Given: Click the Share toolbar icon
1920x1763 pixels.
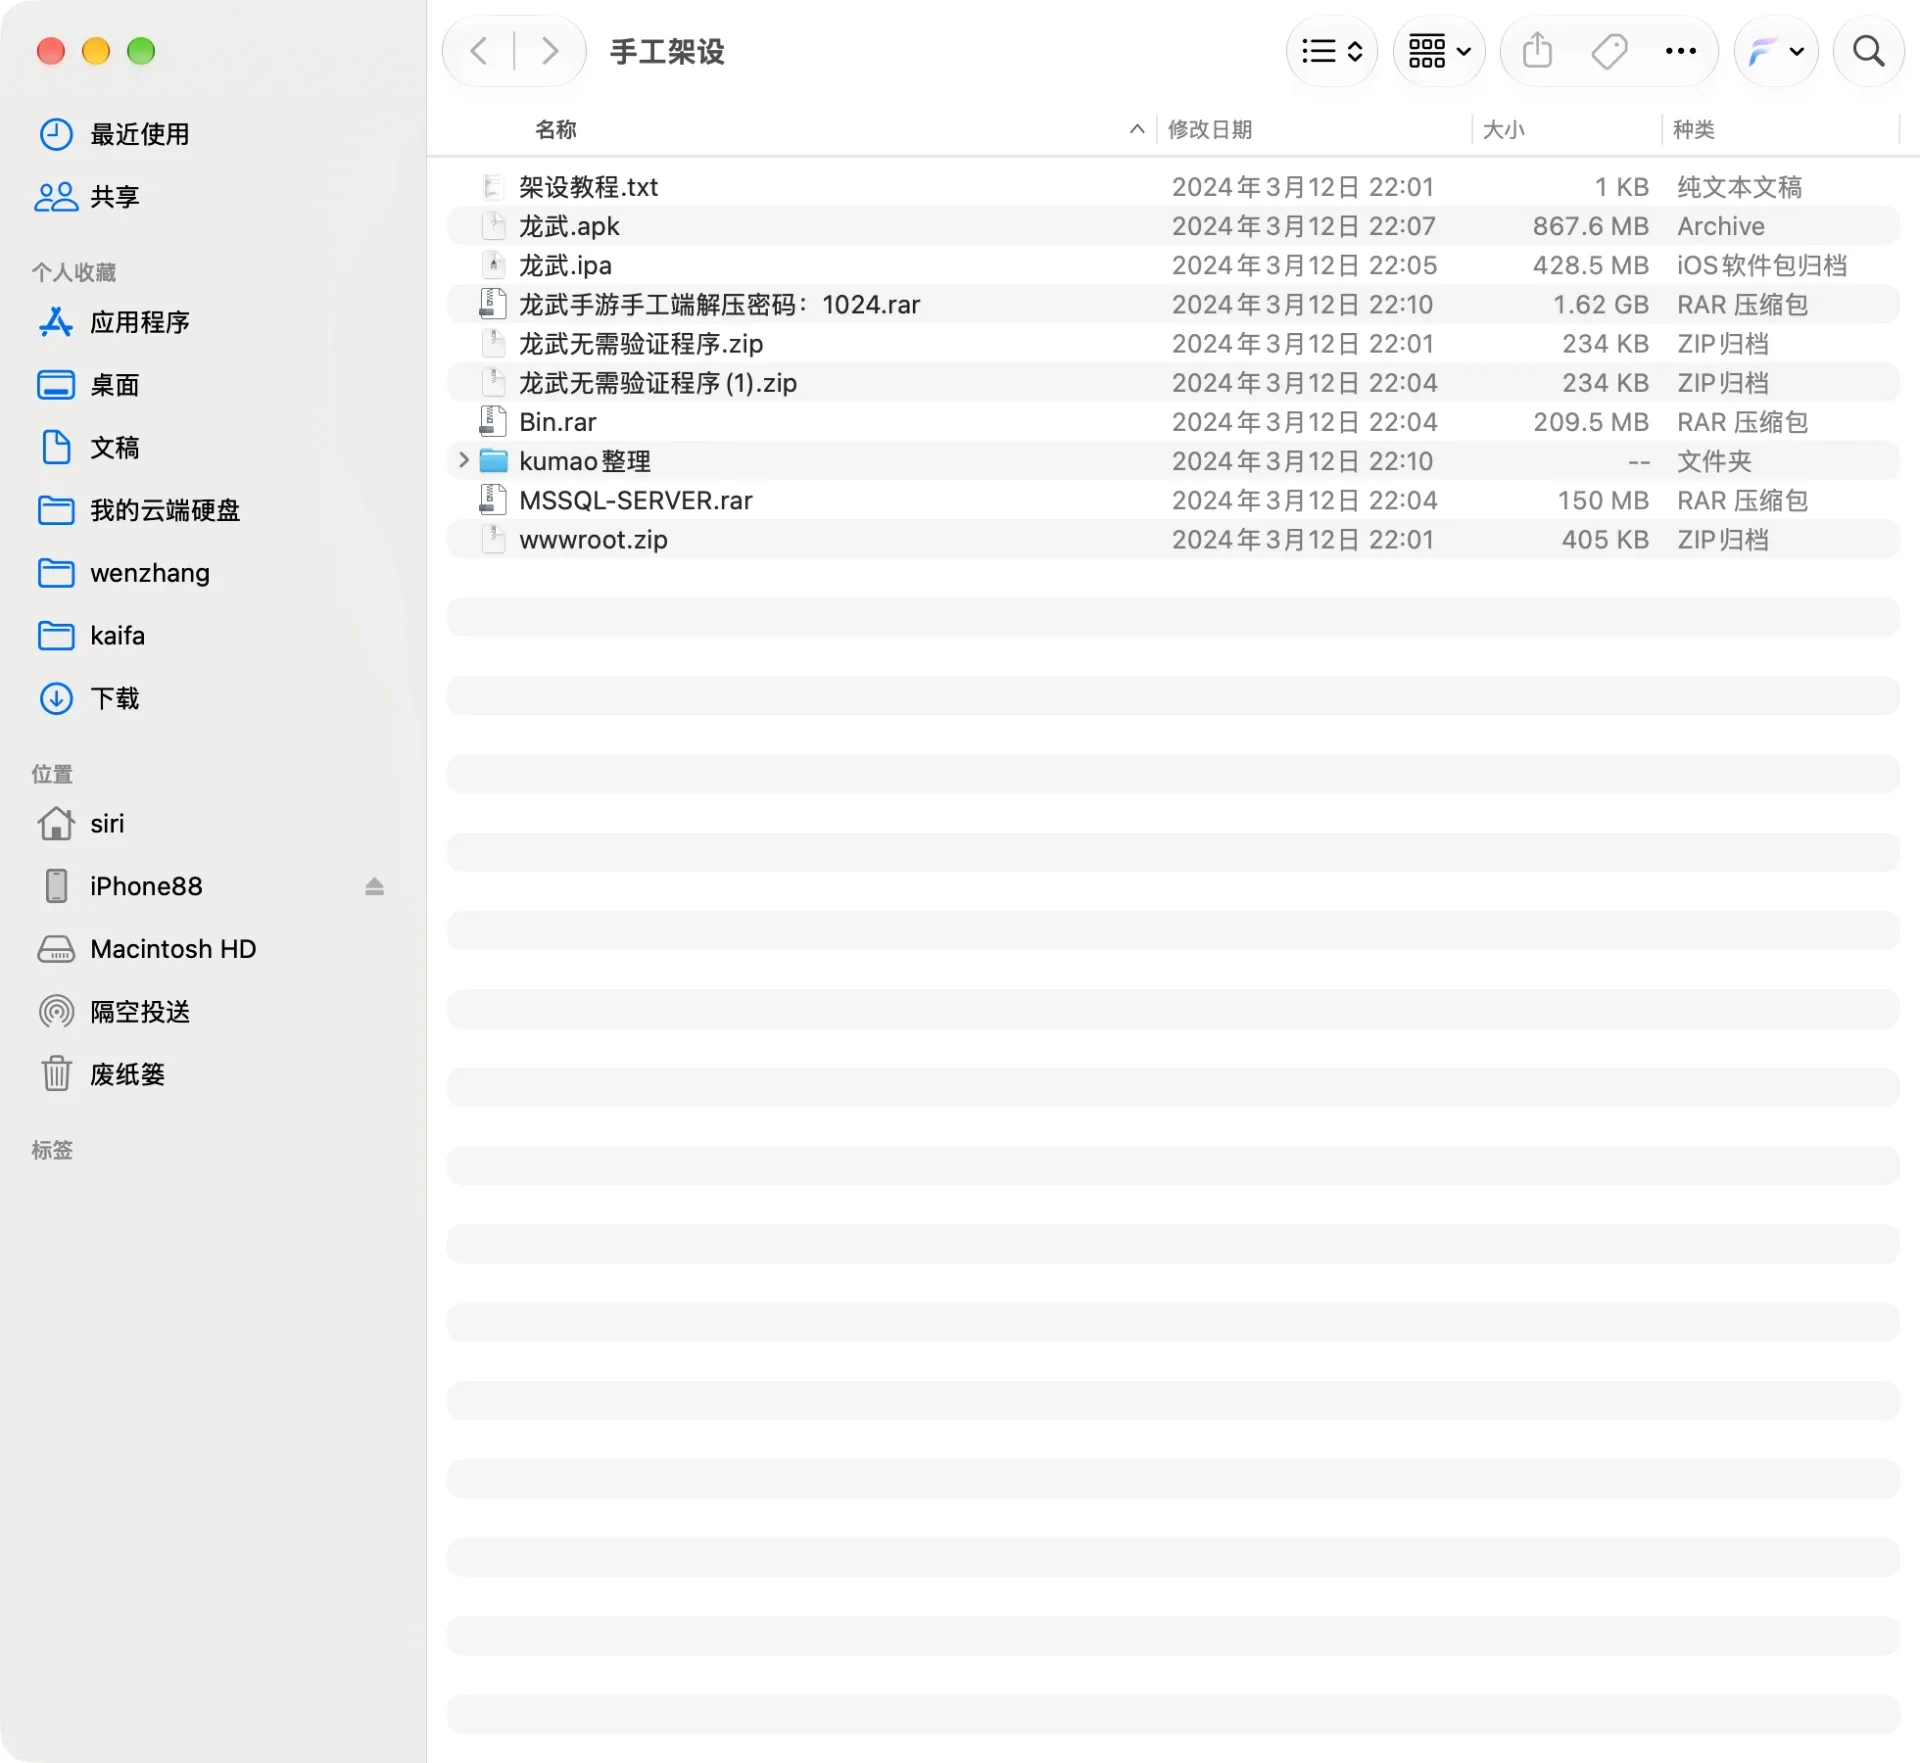Looking at the screenshot, I should click(x=1538, y=51).
